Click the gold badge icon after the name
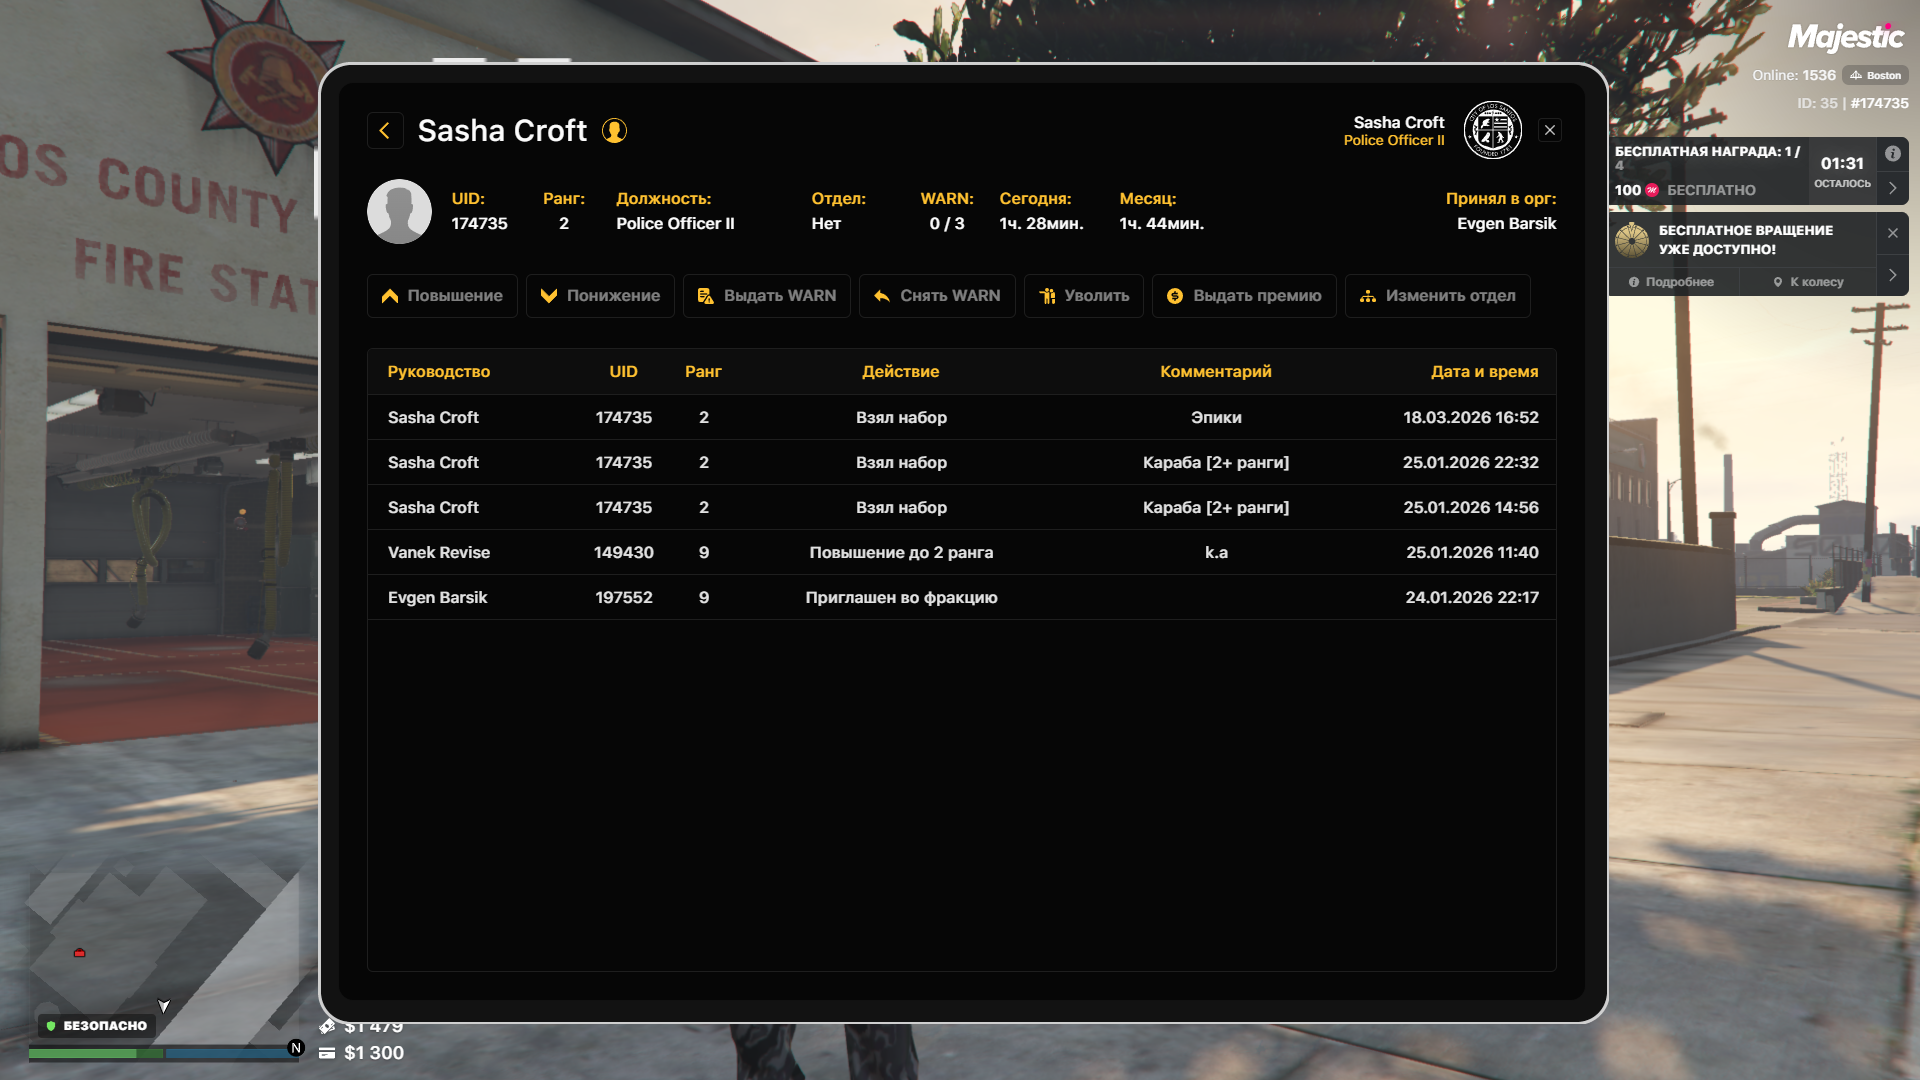1920x1080 pixels. [x=614, y=131]
